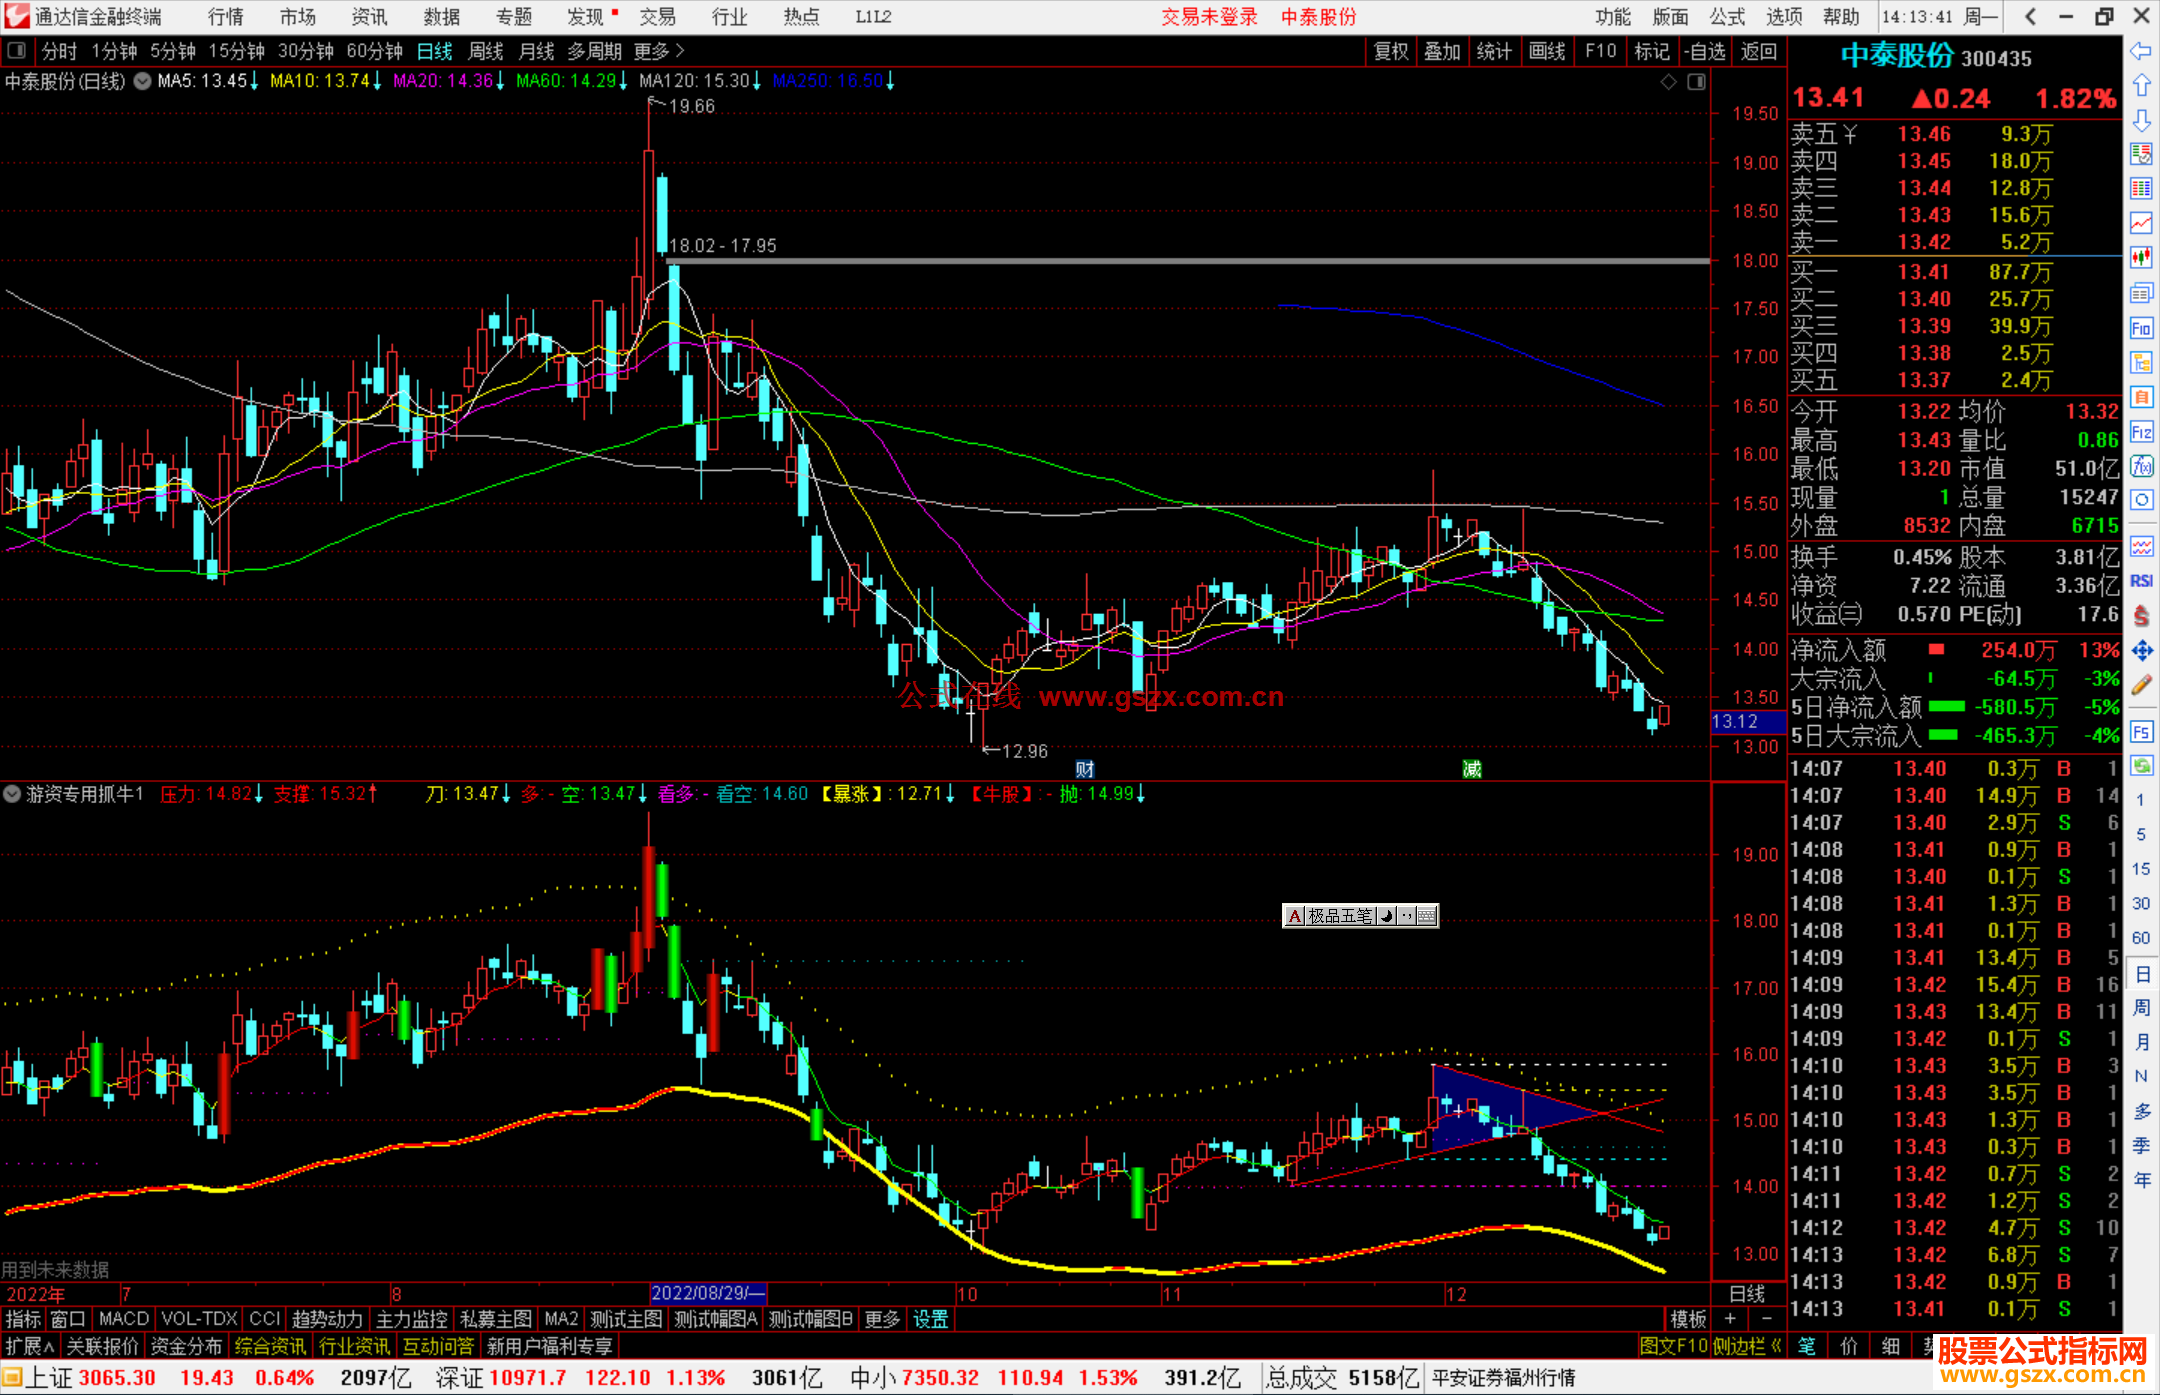Click the four-arrow move tool icon
The image size is (2160, 1395).
click(x=2141, y=651)
